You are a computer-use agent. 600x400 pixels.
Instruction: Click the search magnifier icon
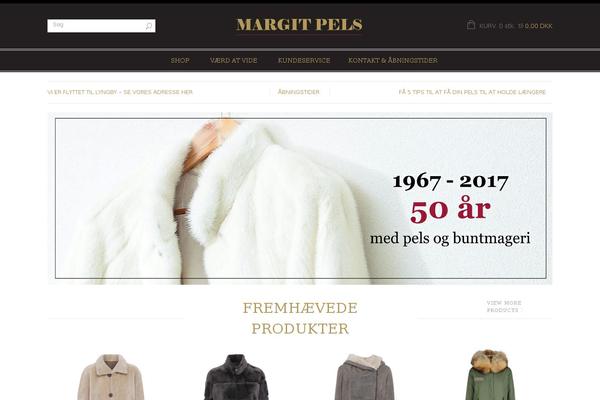coord(148,26)
